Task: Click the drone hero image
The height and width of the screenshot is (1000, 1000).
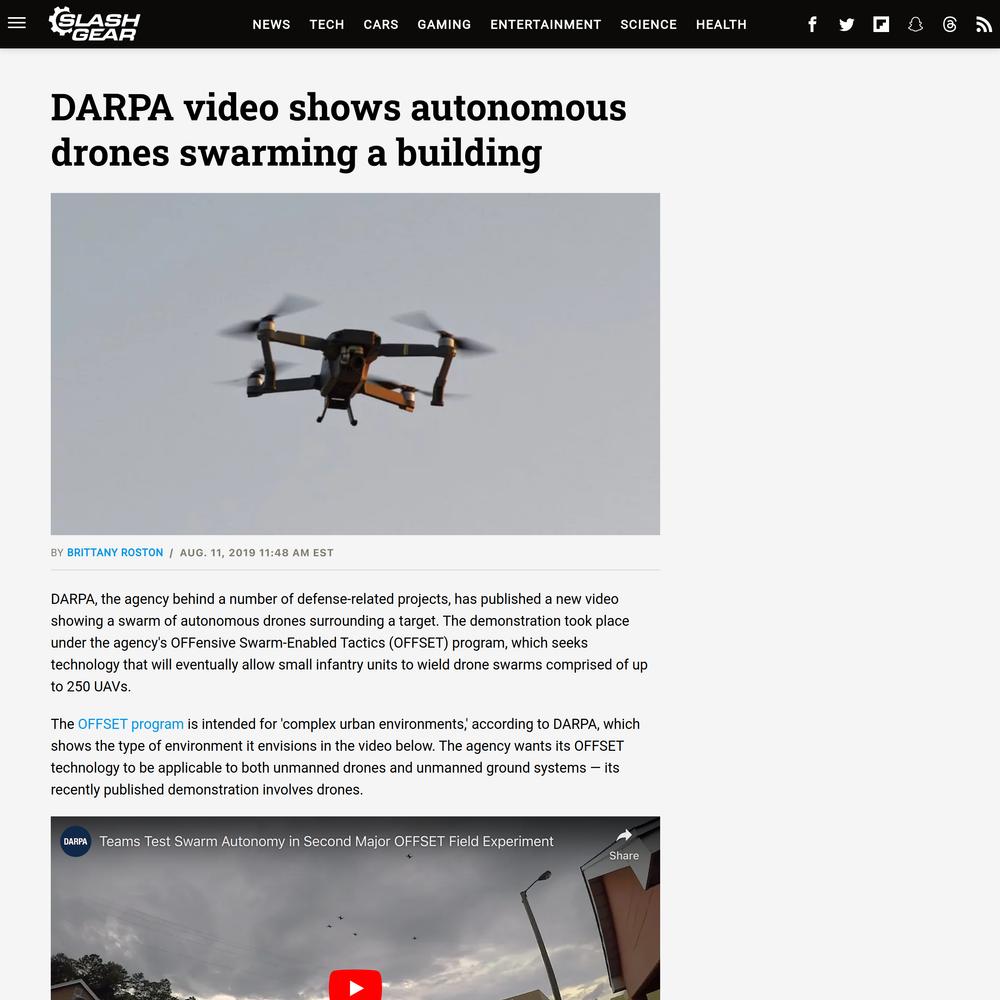Action: (355, 364)
